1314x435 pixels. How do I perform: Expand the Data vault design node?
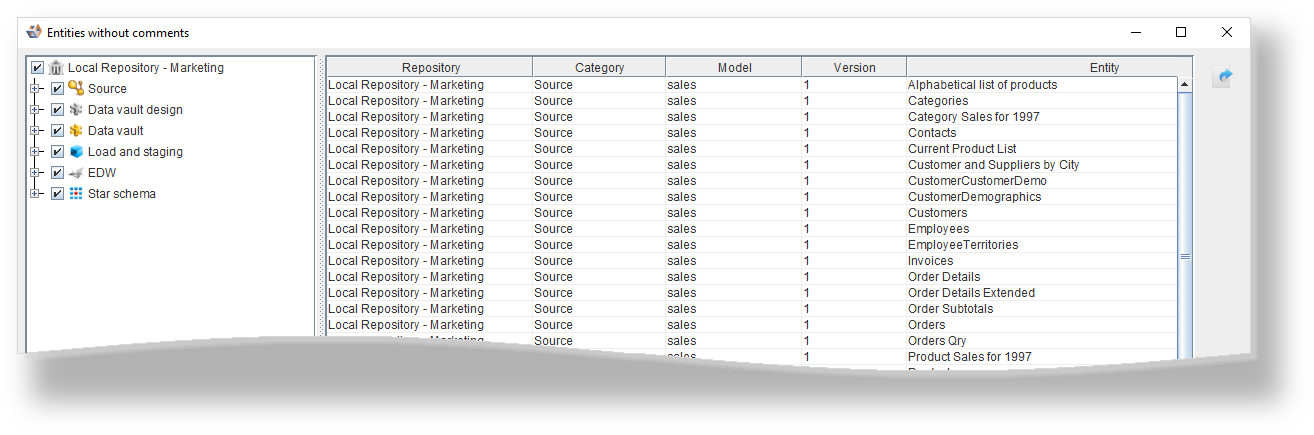pos(36,110)
